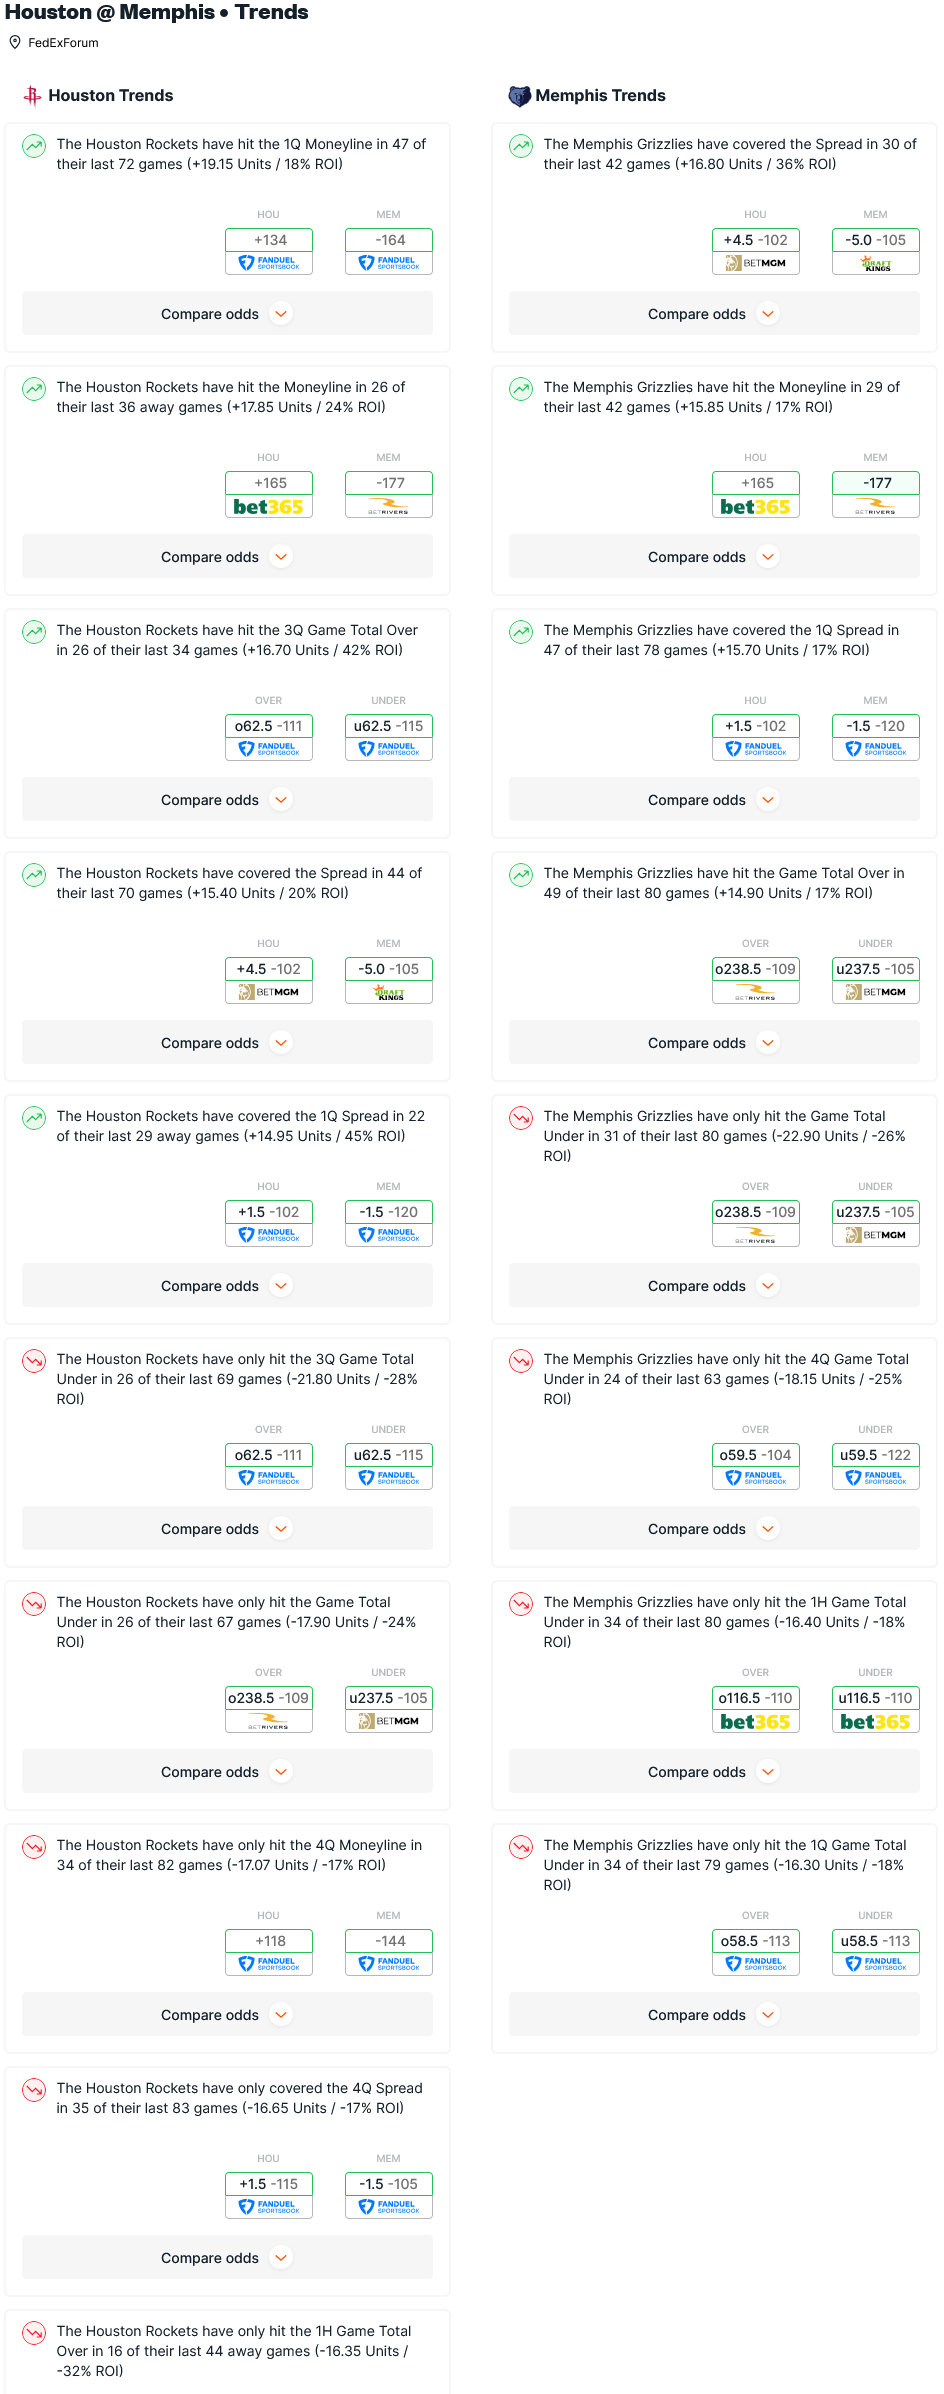The image size is (944, 2394).
Task: Expand Compare odds under Memphis covered the Spread trend
Action: click(714, 314)
